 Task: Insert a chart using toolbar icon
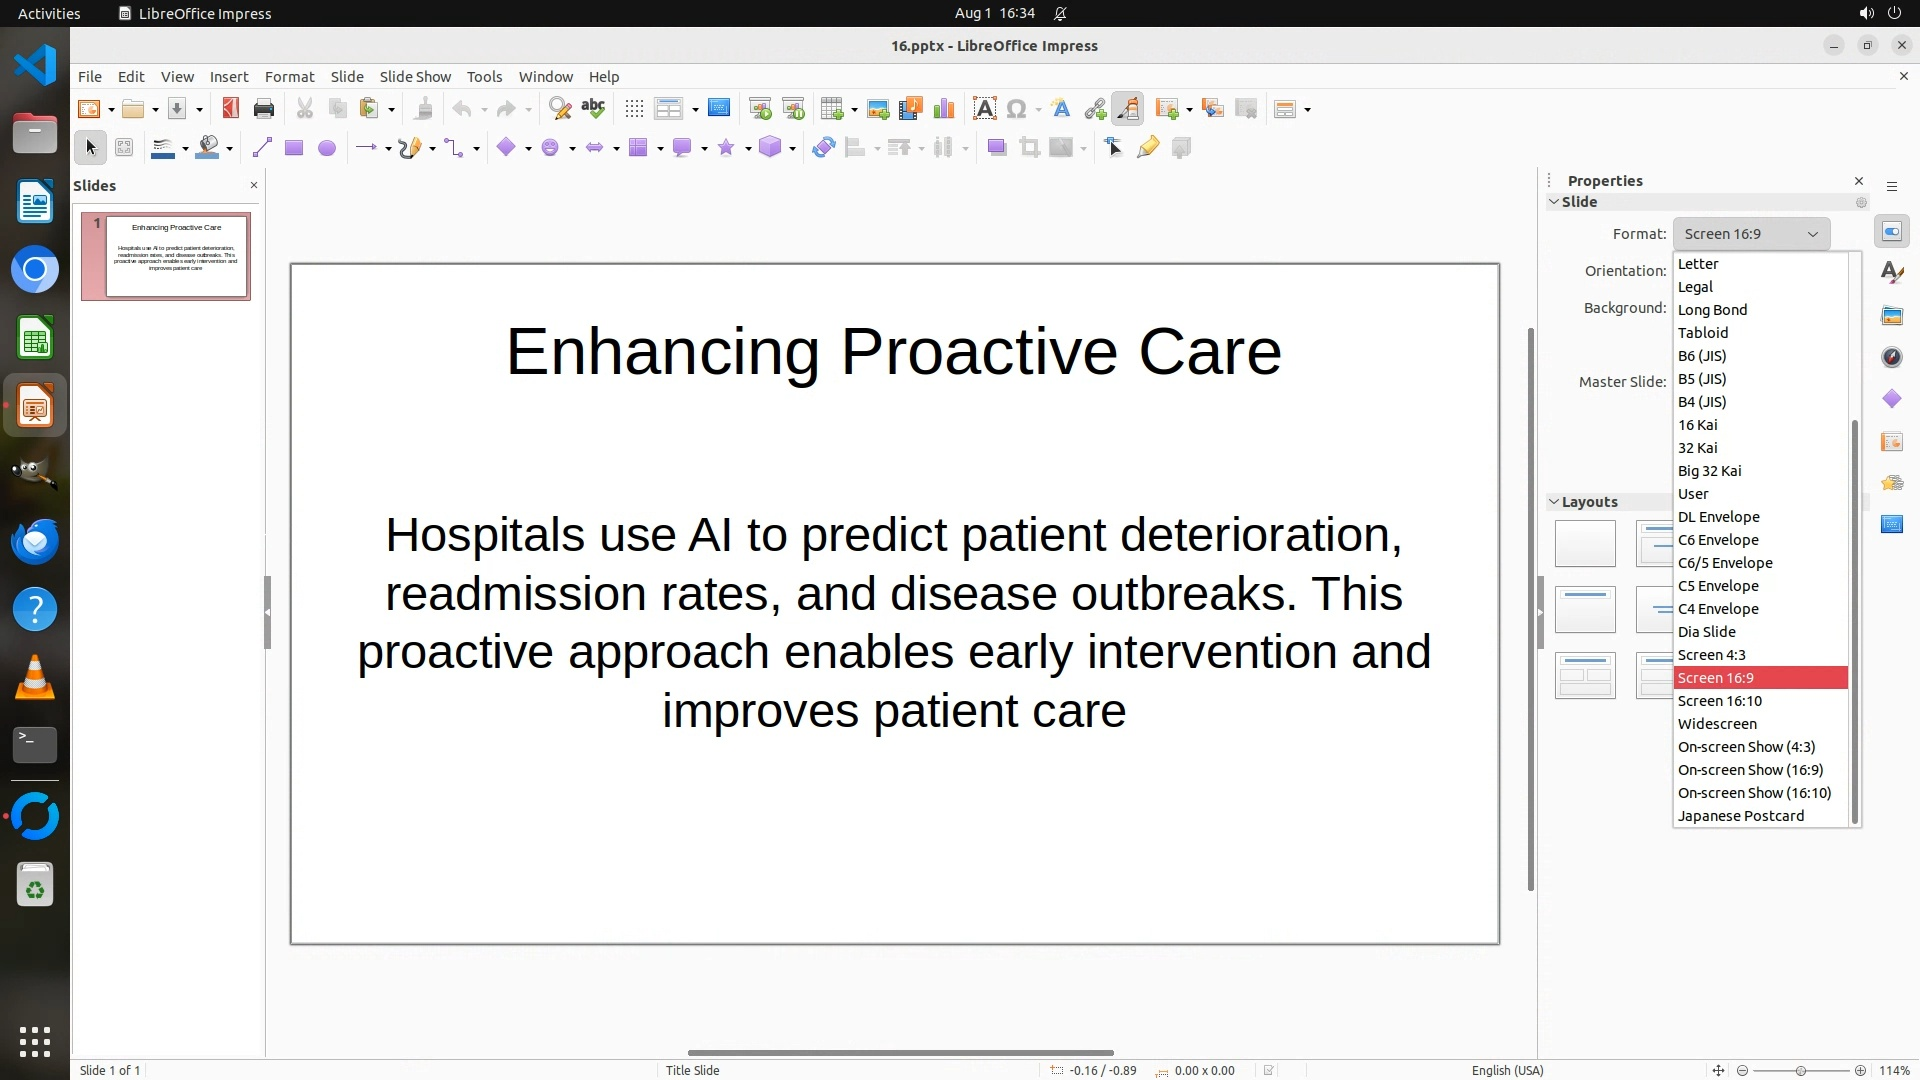pos(943,109)
